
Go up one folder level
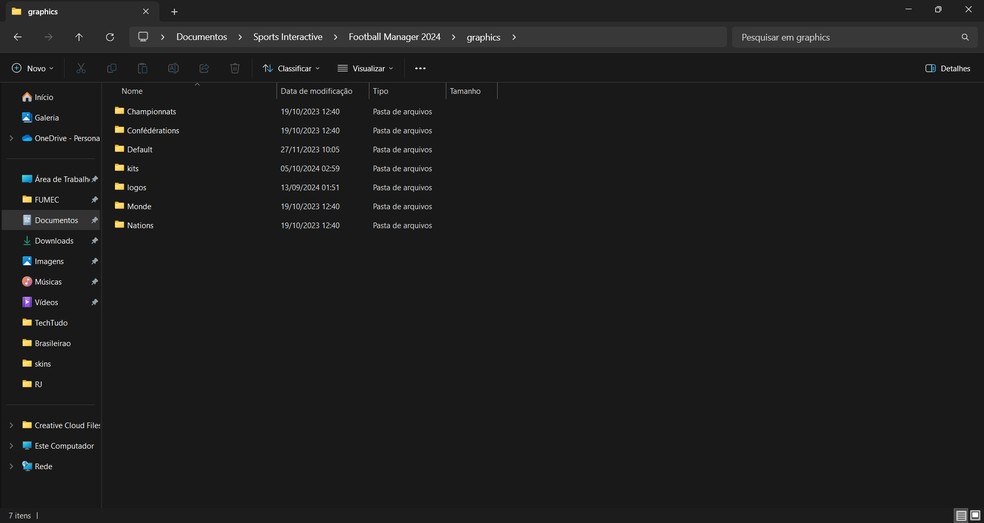[79, 37]
